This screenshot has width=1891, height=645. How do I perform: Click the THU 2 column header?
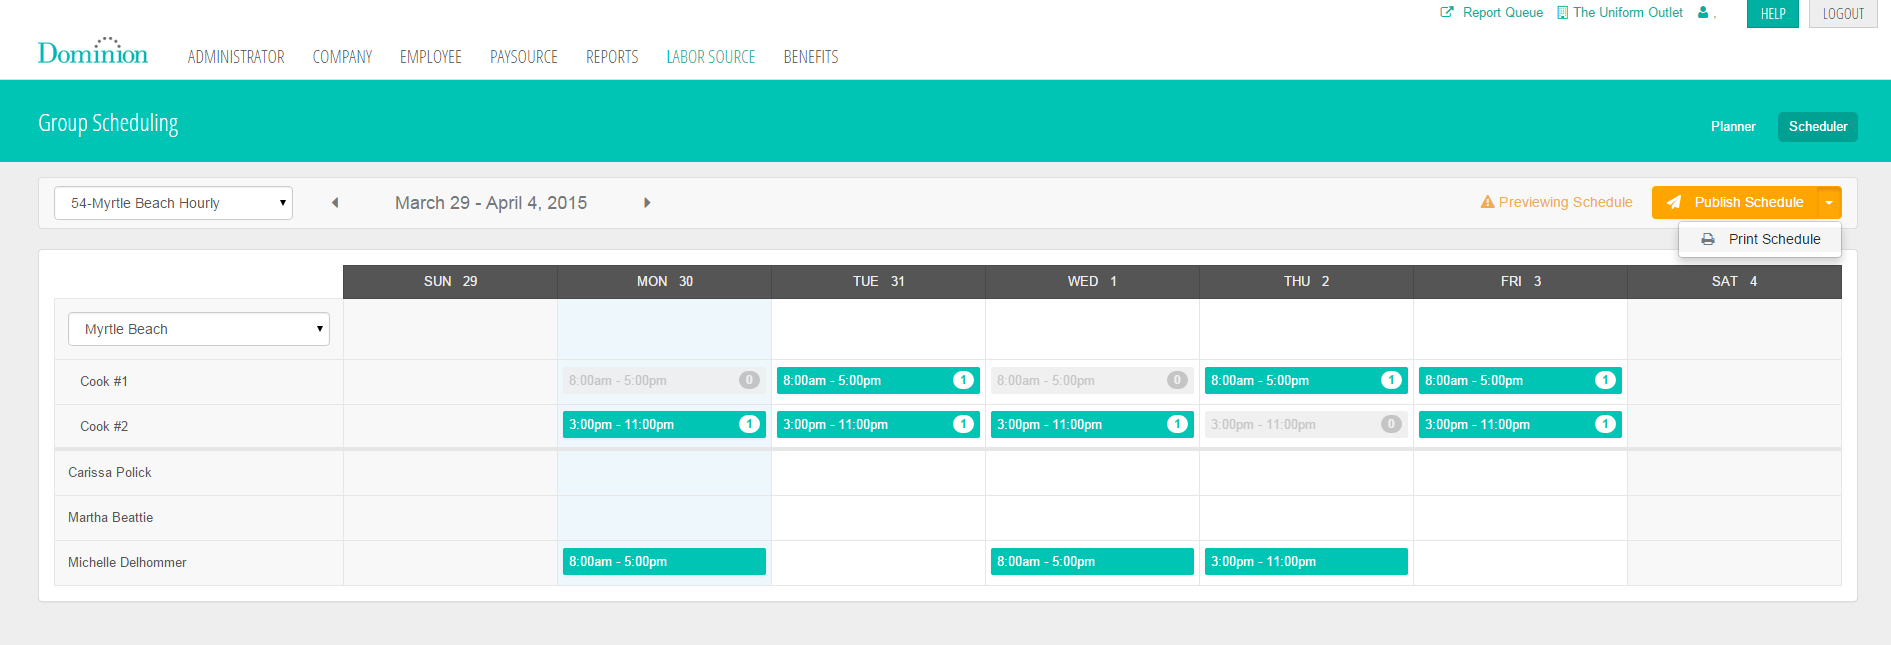coord(1306,282)
